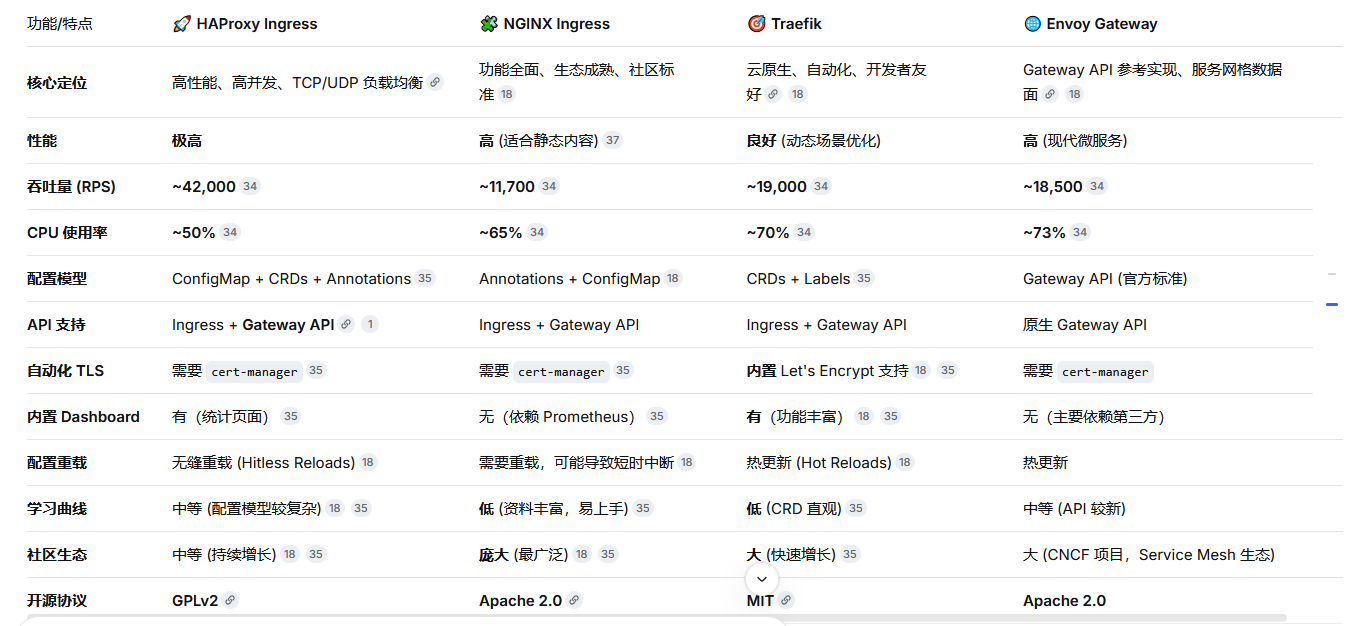Click globe icon in Envoy Gateway header
This screenshot has height=626, width=1347.
pyautogui.click(x=1032, y=24)
